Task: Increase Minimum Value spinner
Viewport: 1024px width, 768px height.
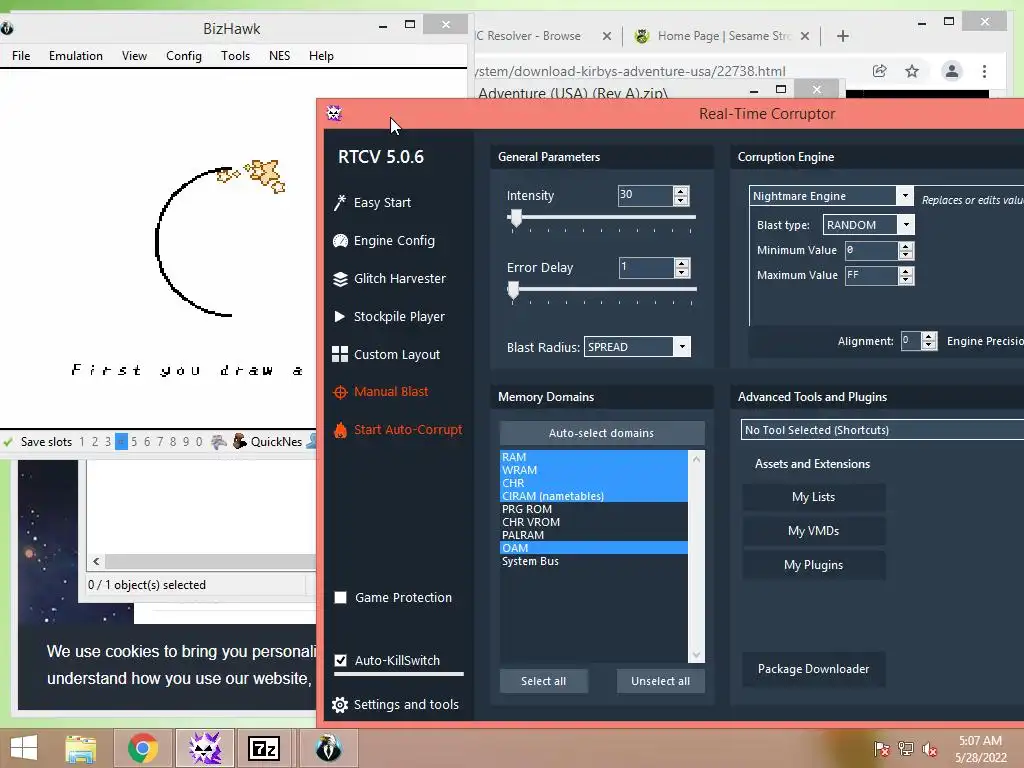Action: 905,246
